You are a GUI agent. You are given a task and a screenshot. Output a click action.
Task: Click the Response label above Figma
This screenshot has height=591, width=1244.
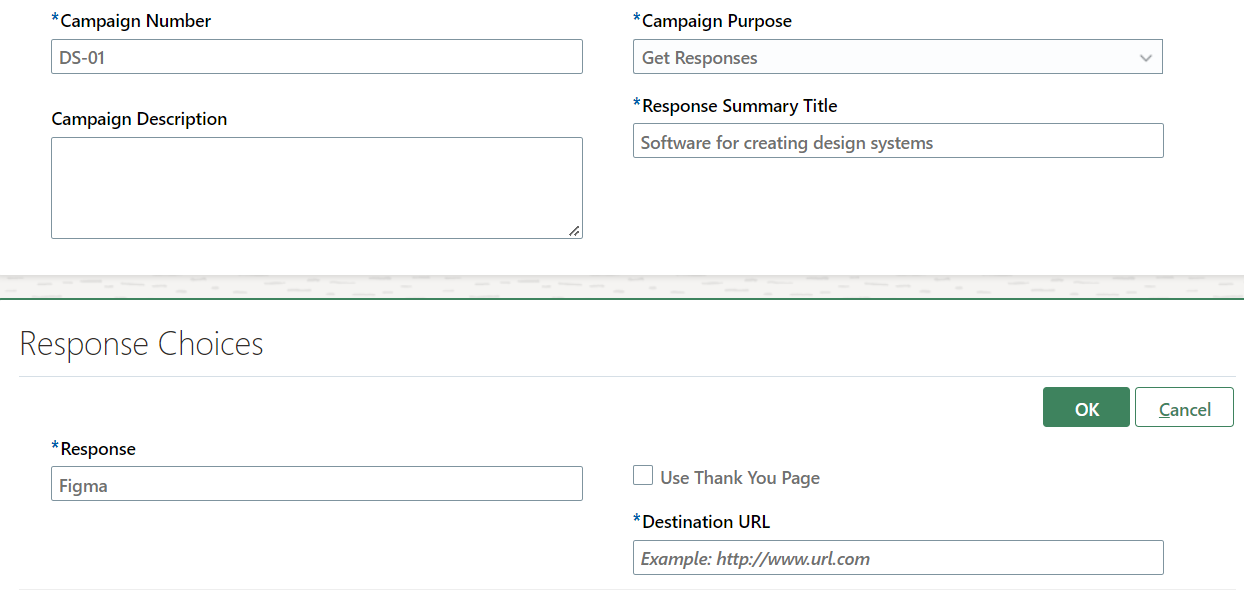point(98,449)
